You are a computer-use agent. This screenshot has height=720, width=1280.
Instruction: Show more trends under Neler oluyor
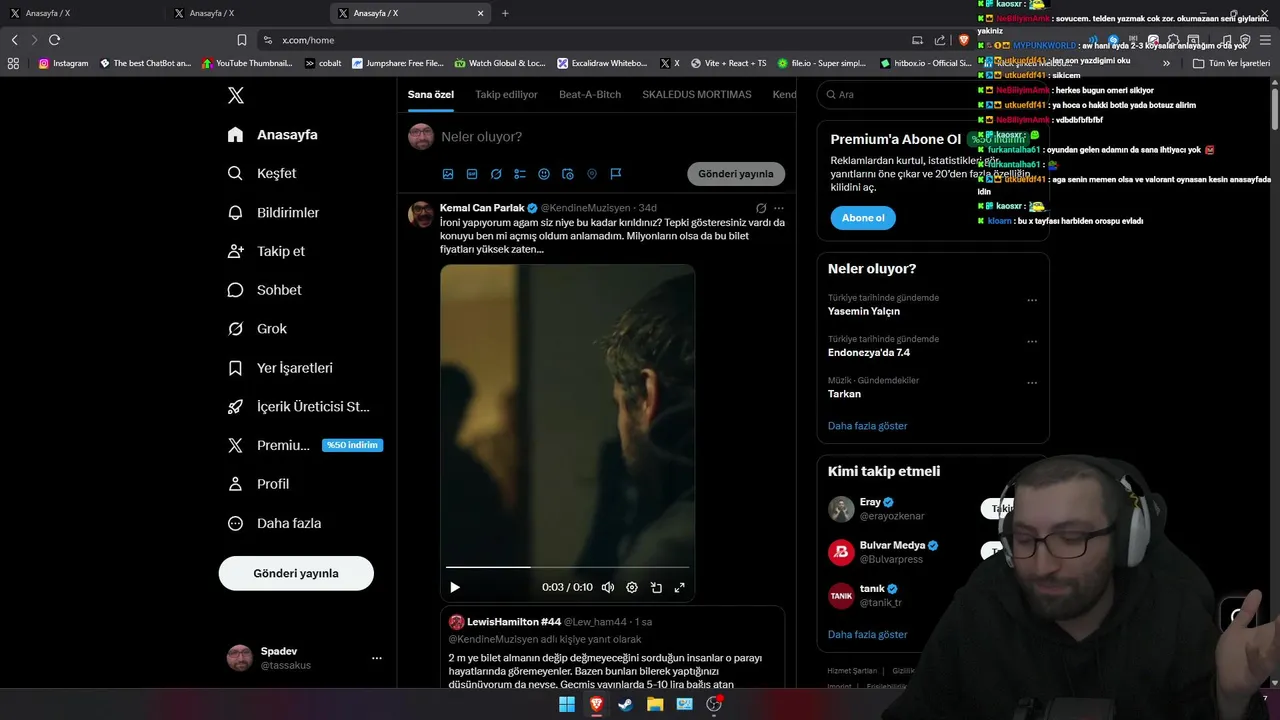point(867,426)
